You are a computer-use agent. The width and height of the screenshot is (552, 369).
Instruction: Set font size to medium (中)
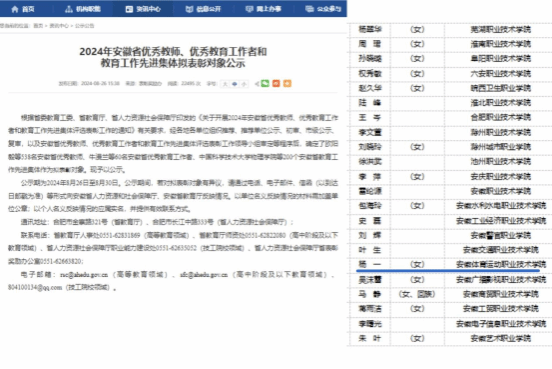coord(235,84)
